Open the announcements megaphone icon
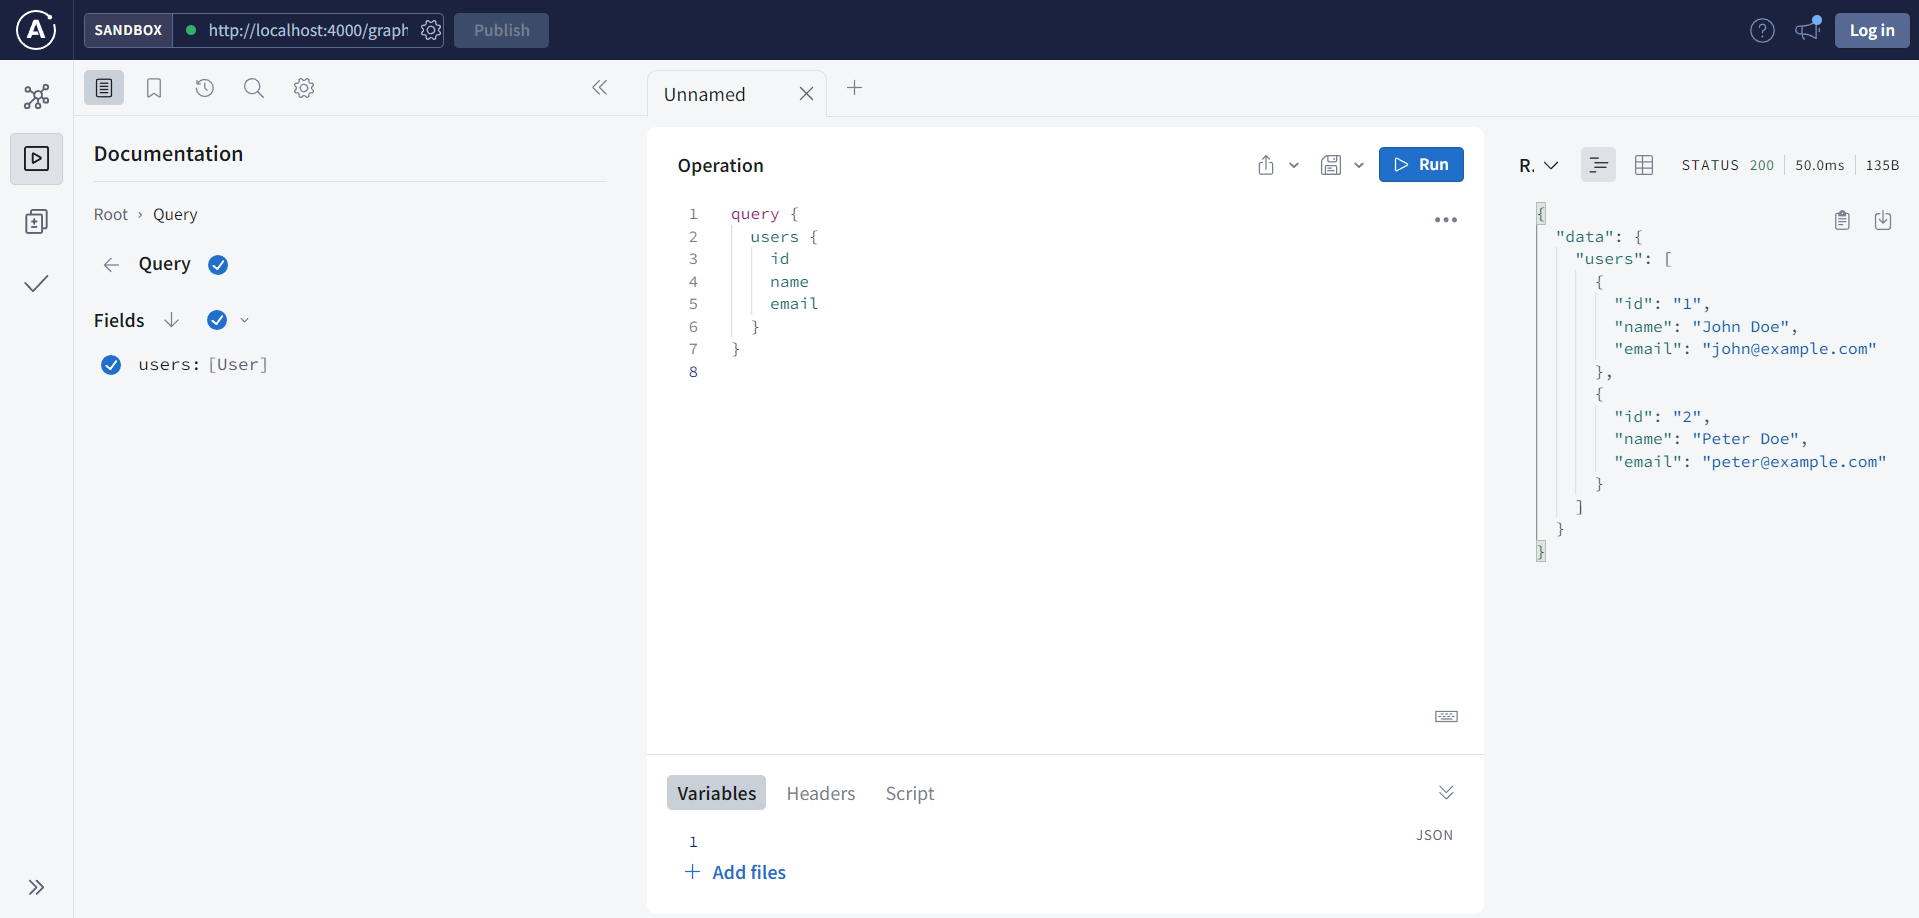Screen dimensions: 1919x918 pos(1807,30)
